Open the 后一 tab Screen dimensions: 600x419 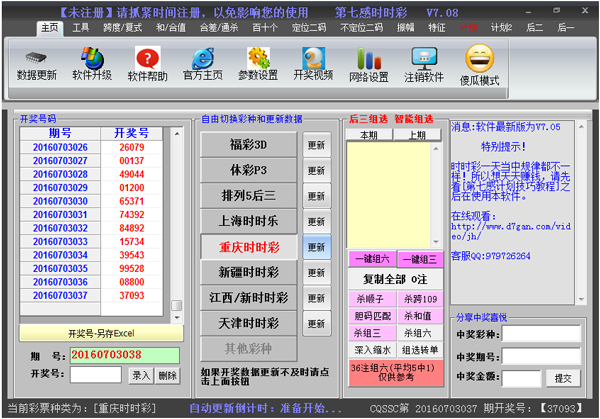[566, 28]
